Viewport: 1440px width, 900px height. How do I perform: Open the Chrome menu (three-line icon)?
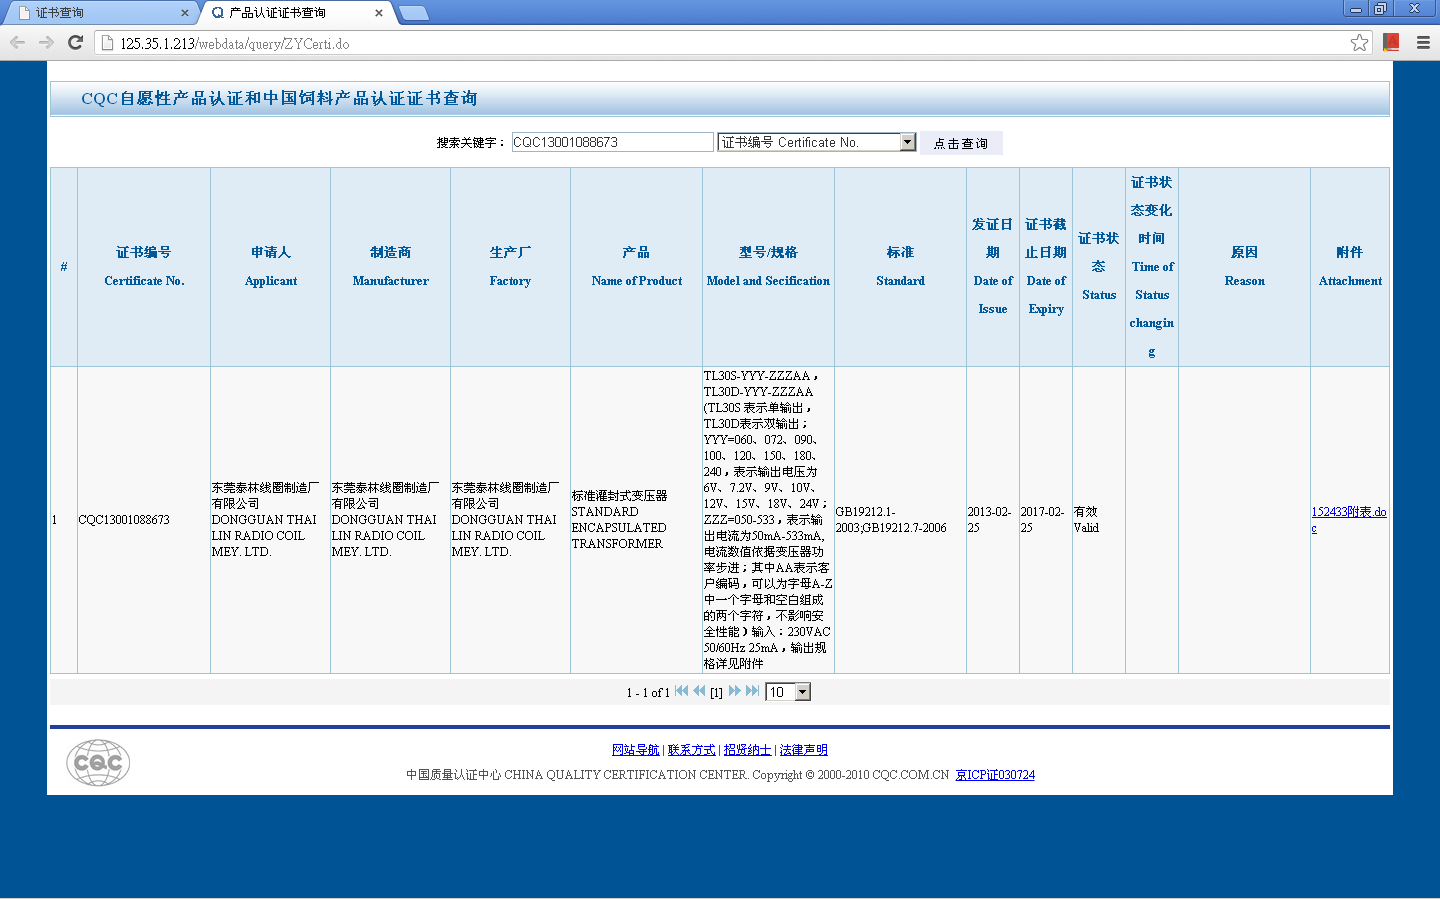1423,42
